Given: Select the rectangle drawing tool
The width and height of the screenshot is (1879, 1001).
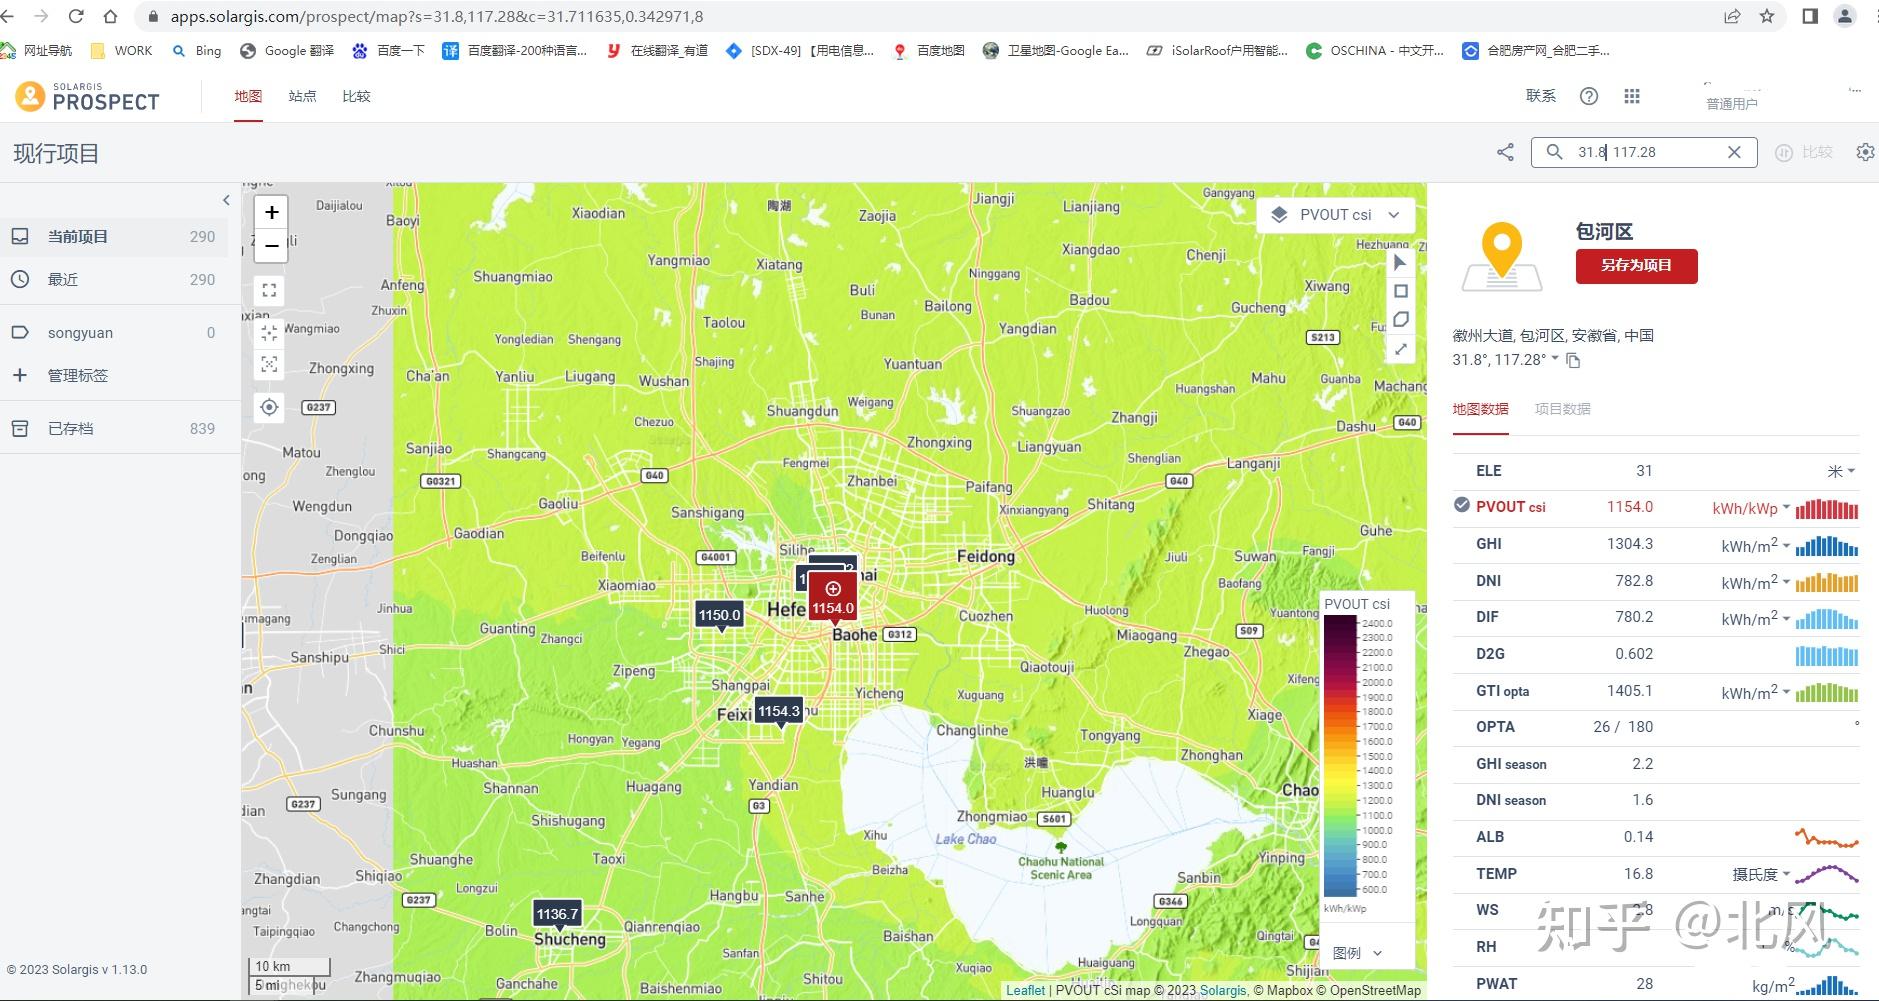Looking at the screenshot, I should coord(1401,291).
